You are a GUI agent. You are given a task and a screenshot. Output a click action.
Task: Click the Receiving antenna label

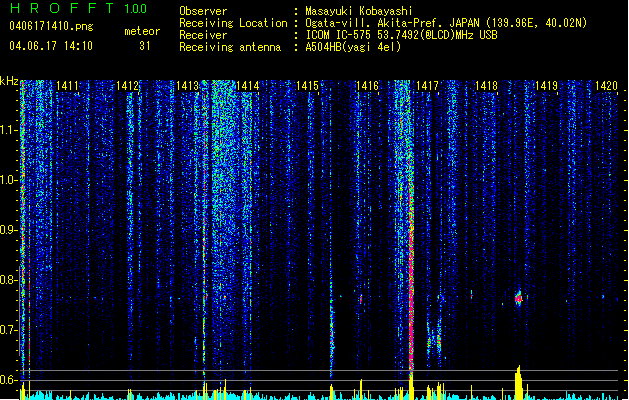(x=230, y=47)
